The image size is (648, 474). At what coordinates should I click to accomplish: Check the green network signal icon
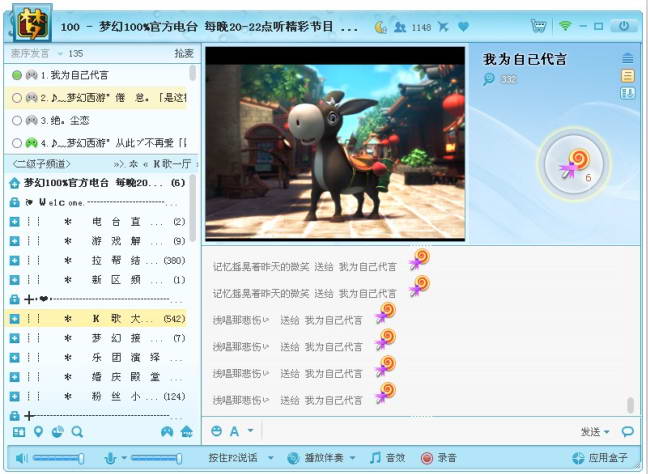click(x=565, y=26)
